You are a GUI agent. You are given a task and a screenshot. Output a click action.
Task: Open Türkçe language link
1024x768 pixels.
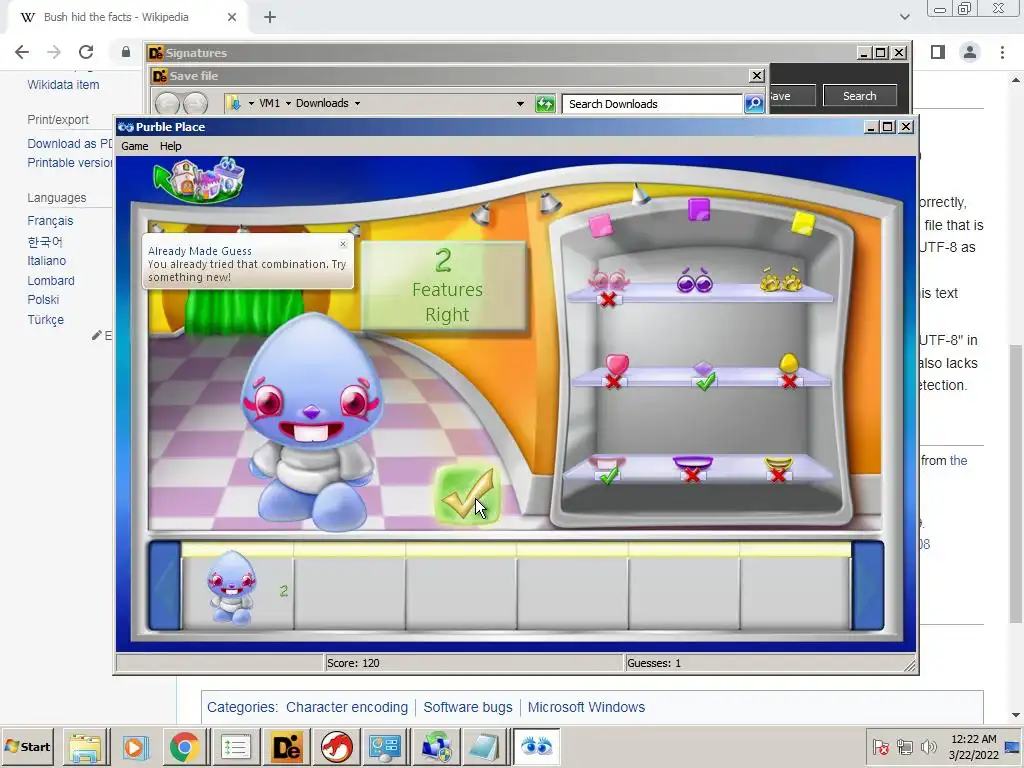46,320
